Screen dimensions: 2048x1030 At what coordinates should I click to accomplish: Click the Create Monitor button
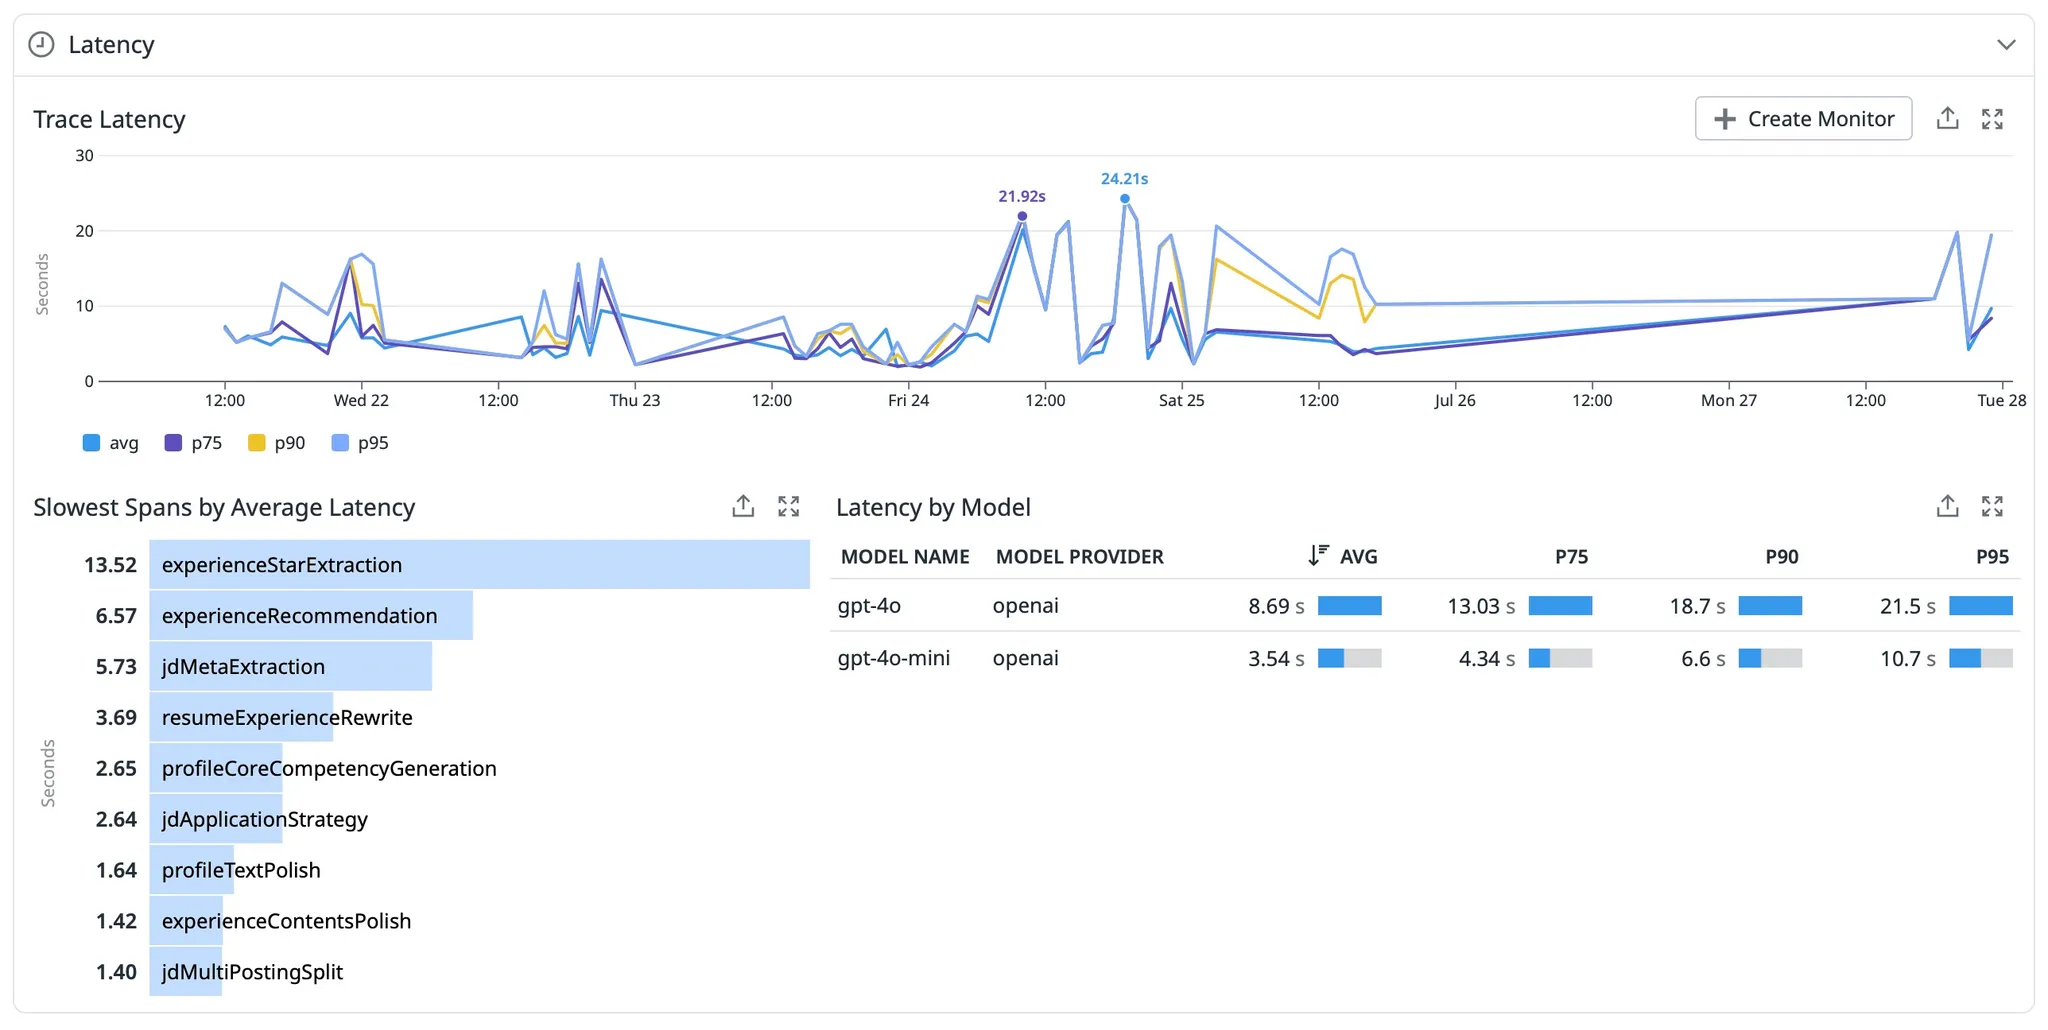[x=1803, y=119]
